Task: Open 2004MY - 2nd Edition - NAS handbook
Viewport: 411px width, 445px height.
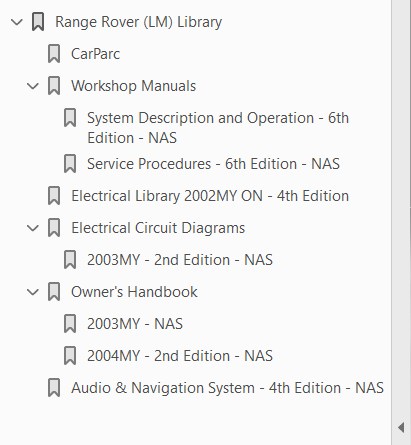Action: (180, 356)
